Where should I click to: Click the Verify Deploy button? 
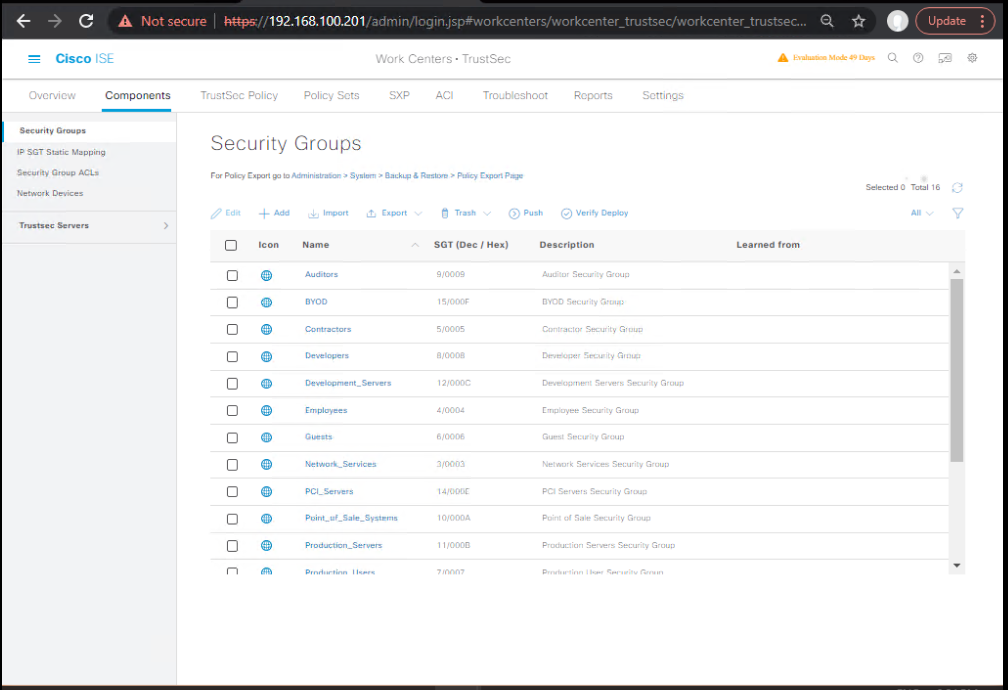tap(595, 213)
